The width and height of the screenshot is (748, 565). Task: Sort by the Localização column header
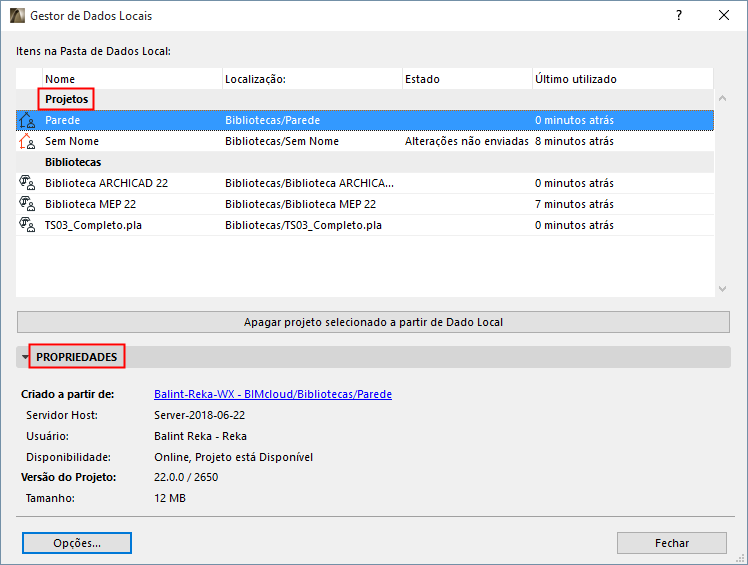pos(312,79)
